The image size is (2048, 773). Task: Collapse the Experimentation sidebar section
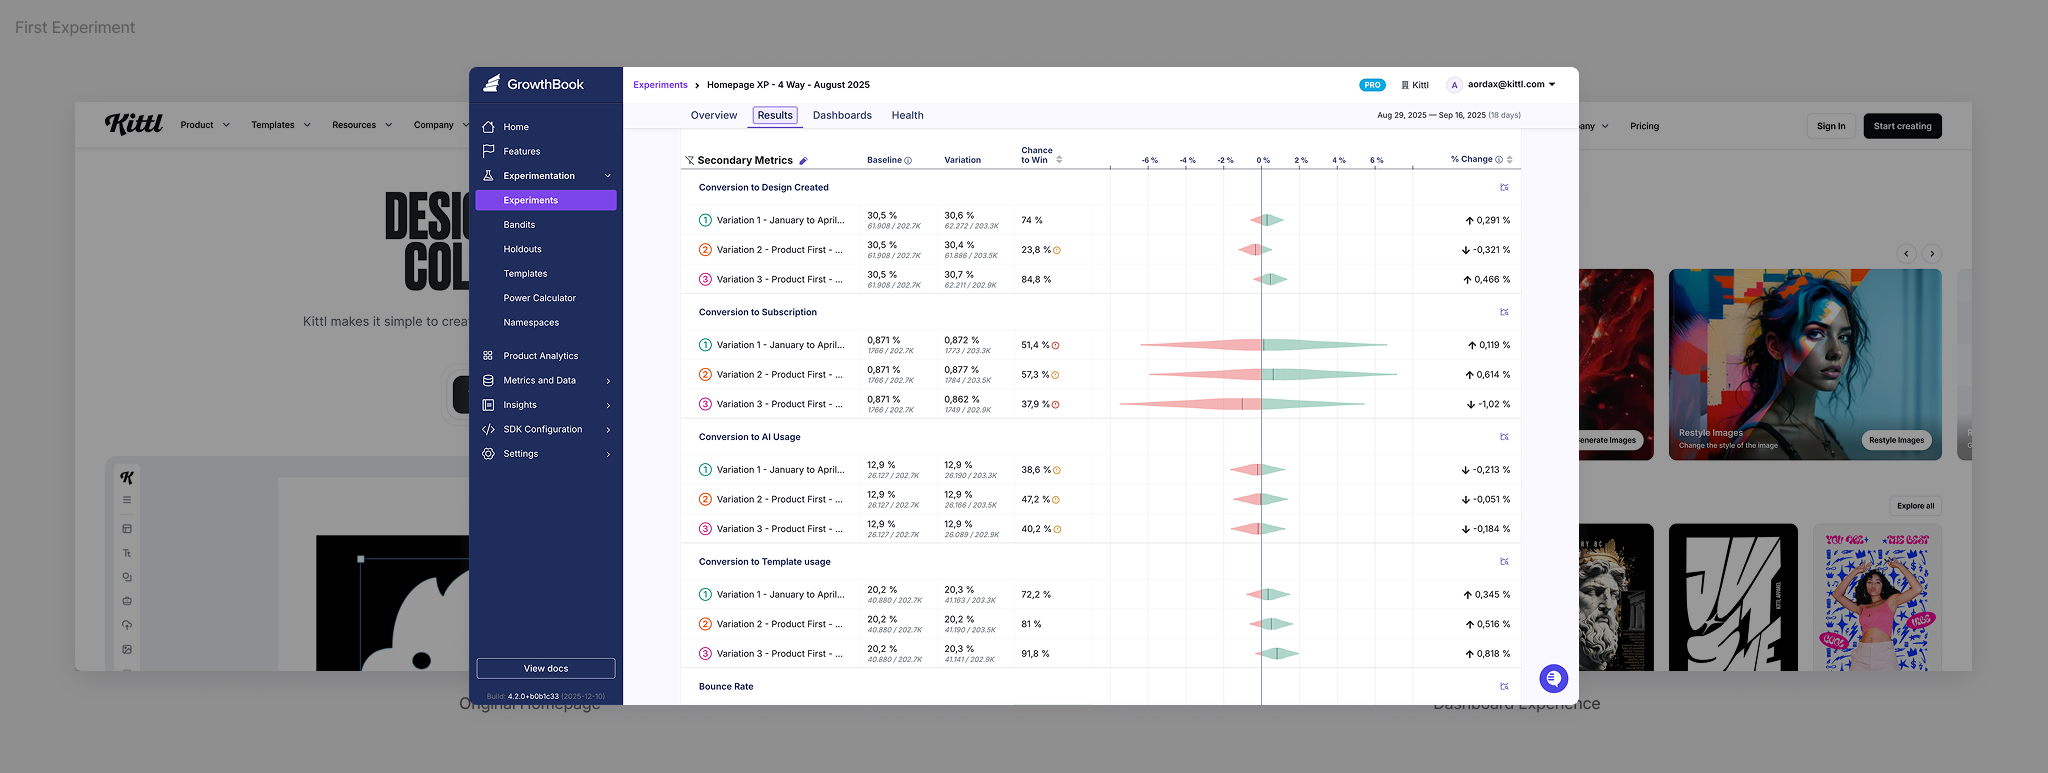[x=608, y=176]
